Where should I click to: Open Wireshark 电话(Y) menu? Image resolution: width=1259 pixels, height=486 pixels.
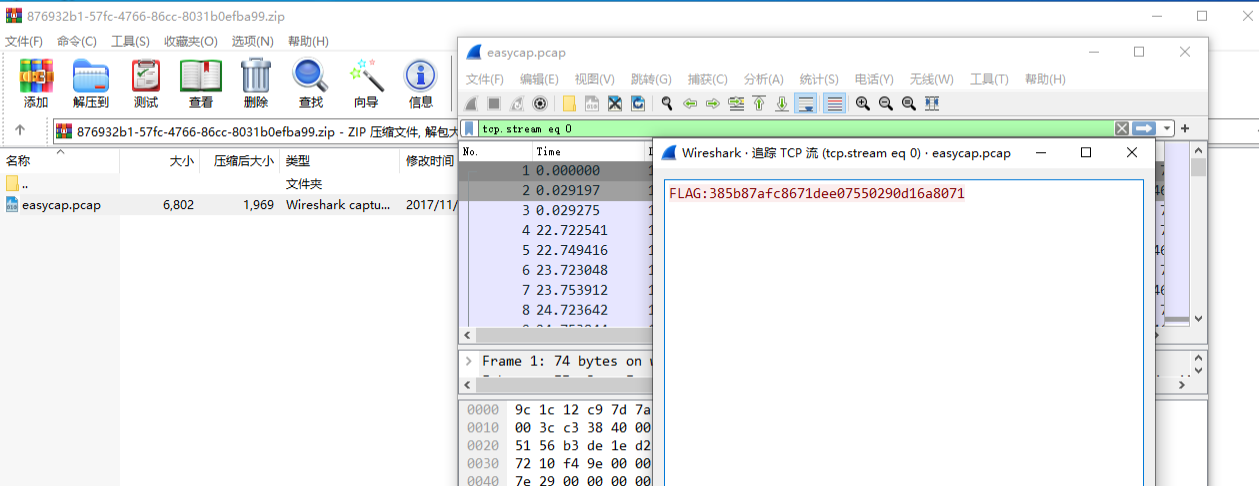click(x=874, y=79)
